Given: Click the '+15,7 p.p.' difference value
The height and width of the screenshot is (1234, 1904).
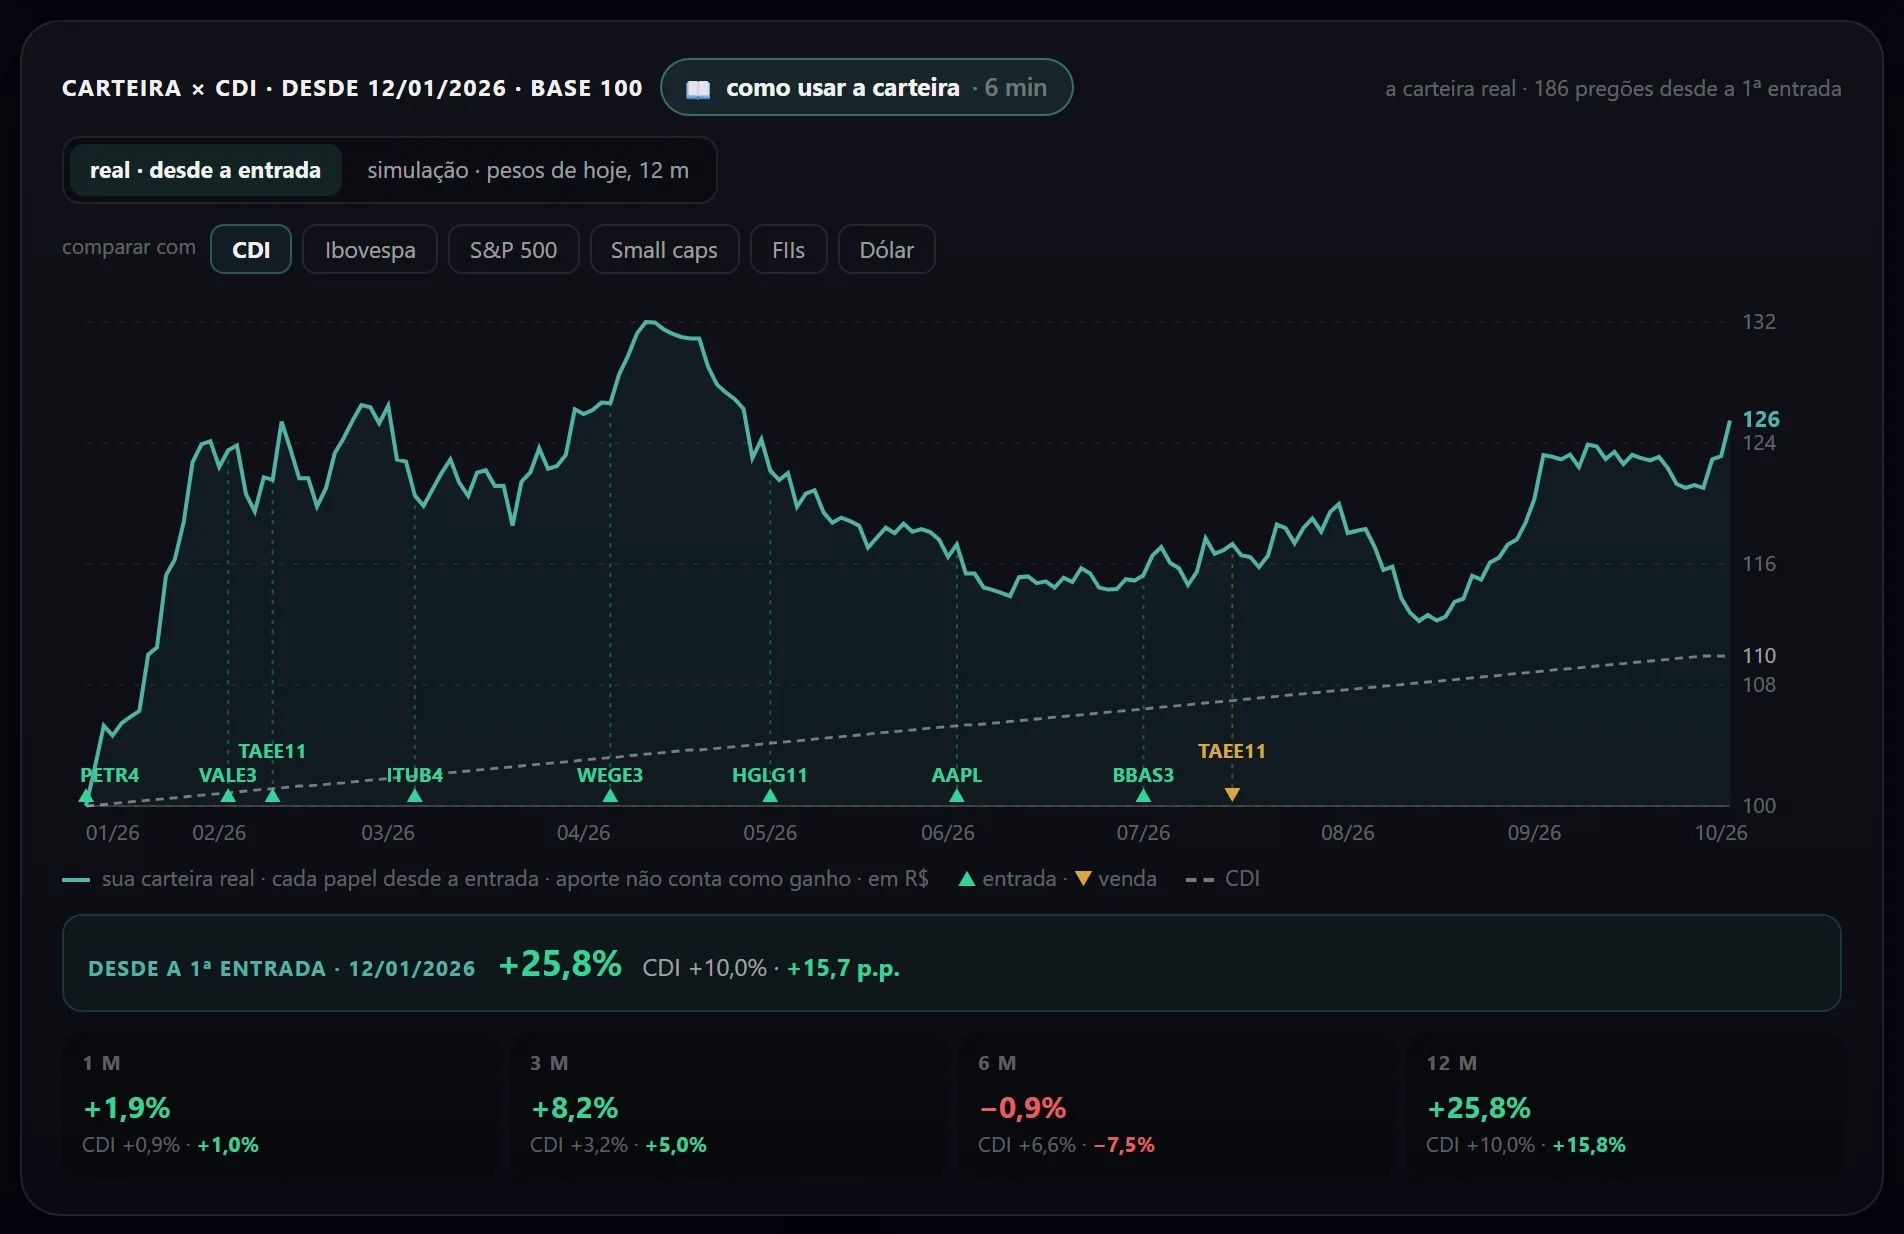Looking at the screenshot, I should coord(843,968).
